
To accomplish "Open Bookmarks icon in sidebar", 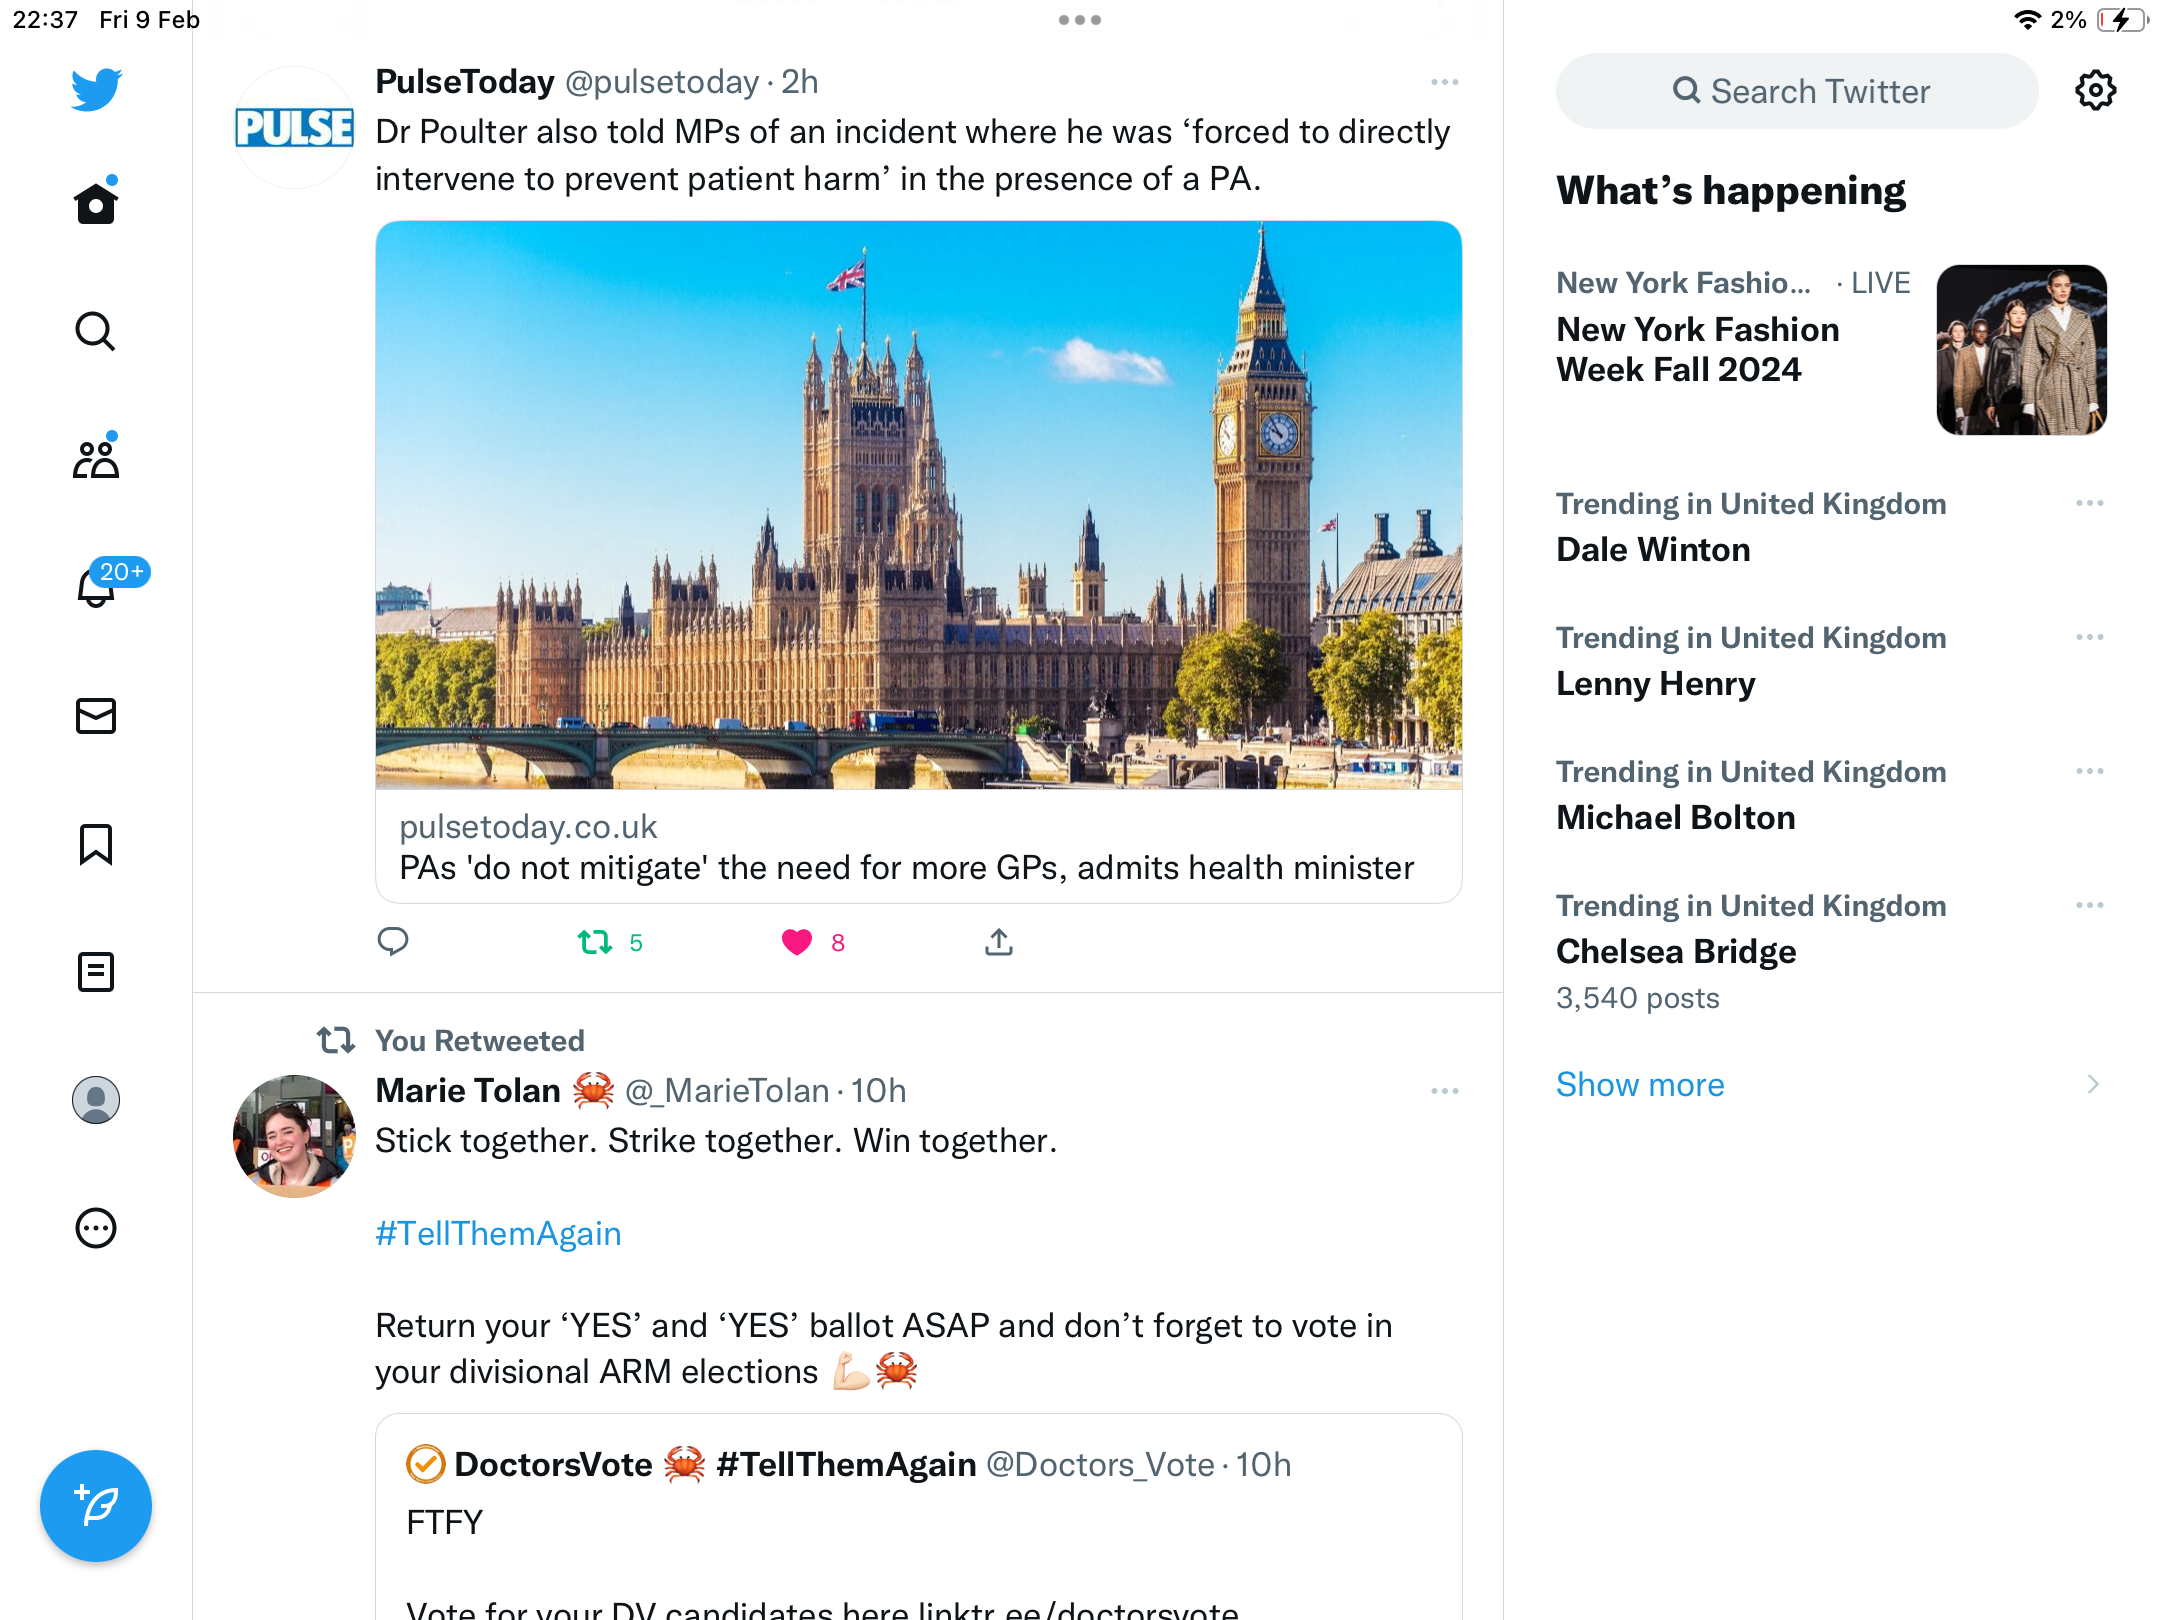I will coord(96,844).
